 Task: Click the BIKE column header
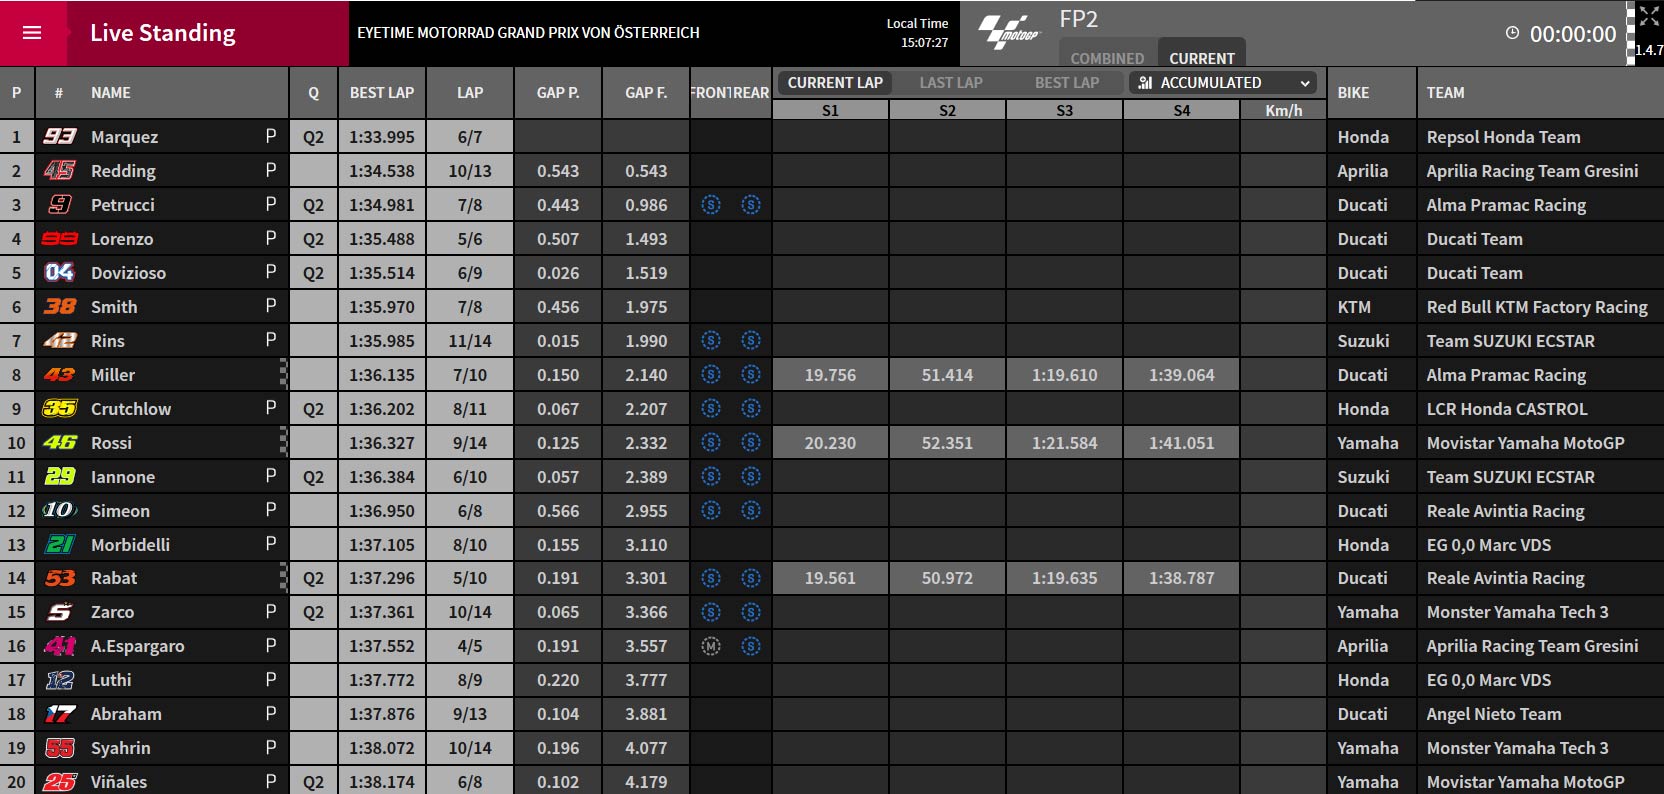1372,93
